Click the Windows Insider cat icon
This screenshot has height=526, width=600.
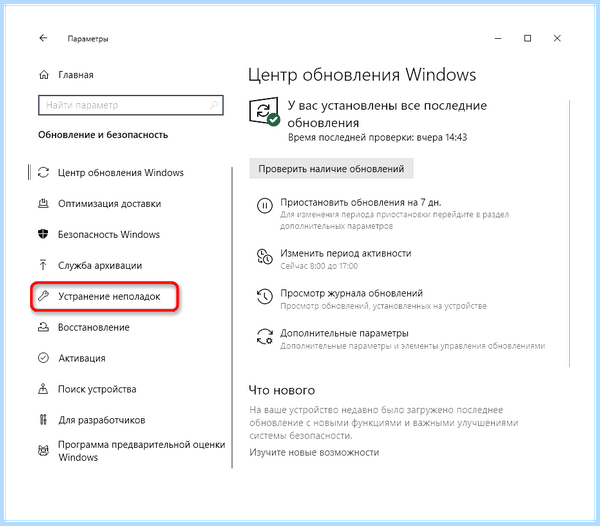(x=43, y=450)
